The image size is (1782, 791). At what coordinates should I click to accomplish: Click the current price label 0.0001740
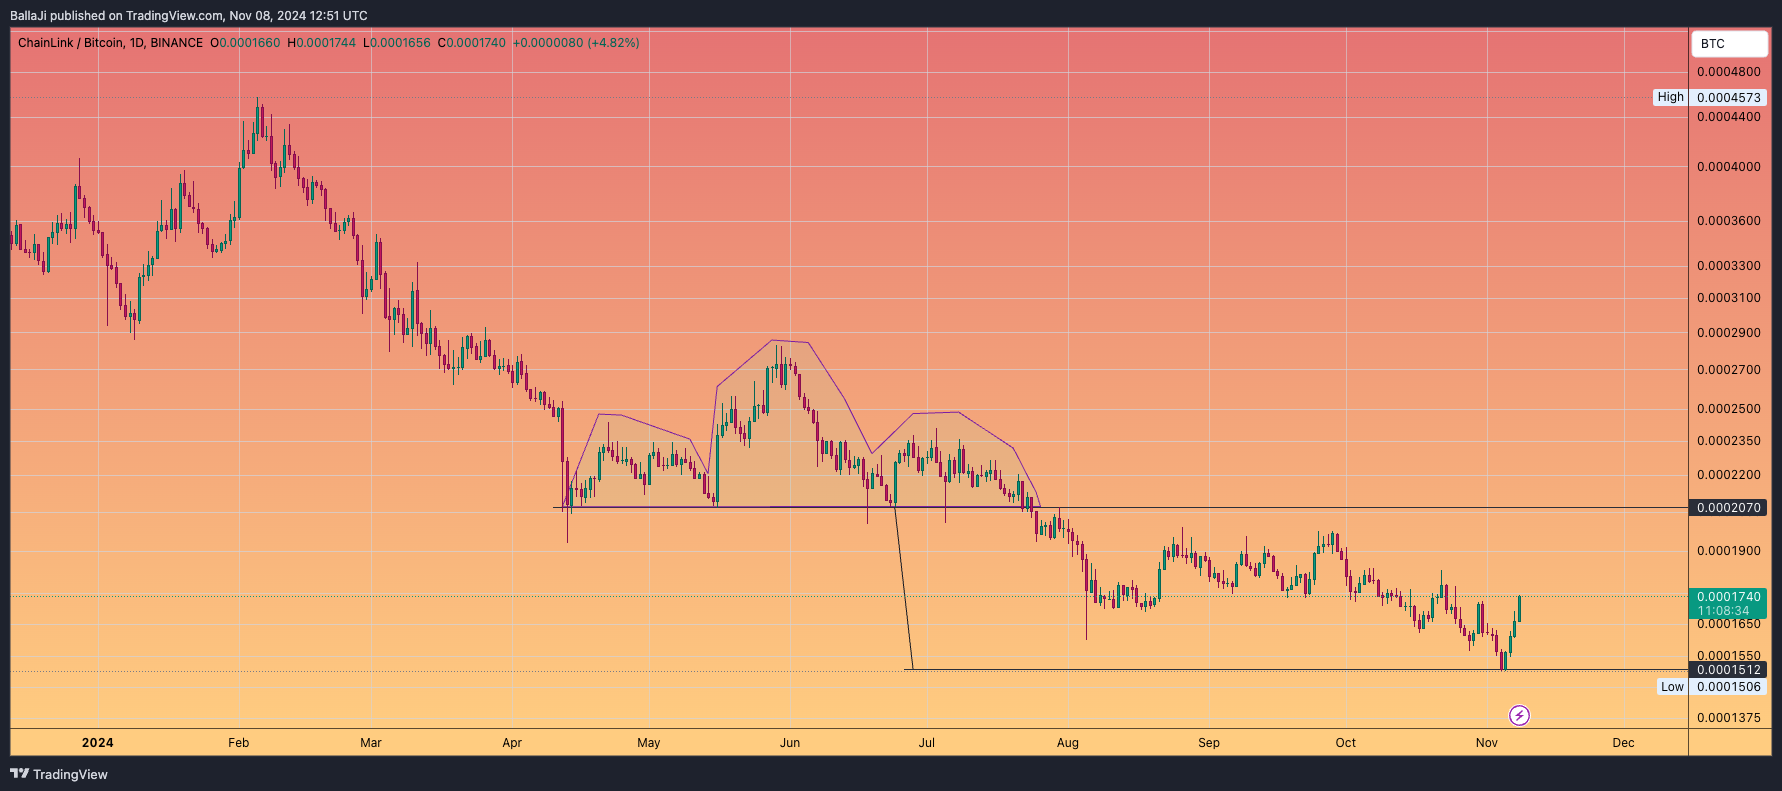click(1728, 597)
